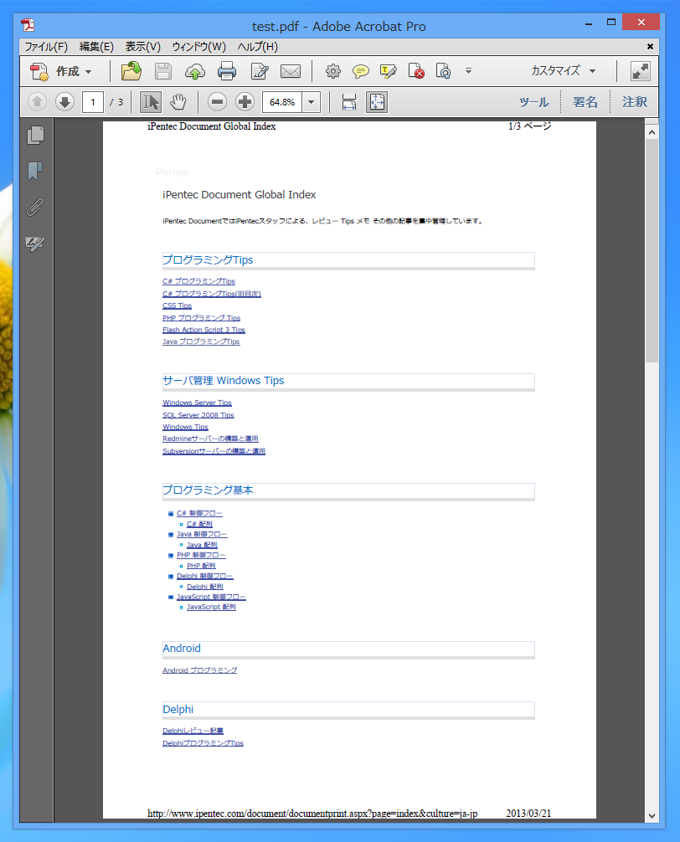The width and height of the screenshot is (680, 842).
Task: Expand the カスタマイズ dropdown
Action: coord(563,71)
